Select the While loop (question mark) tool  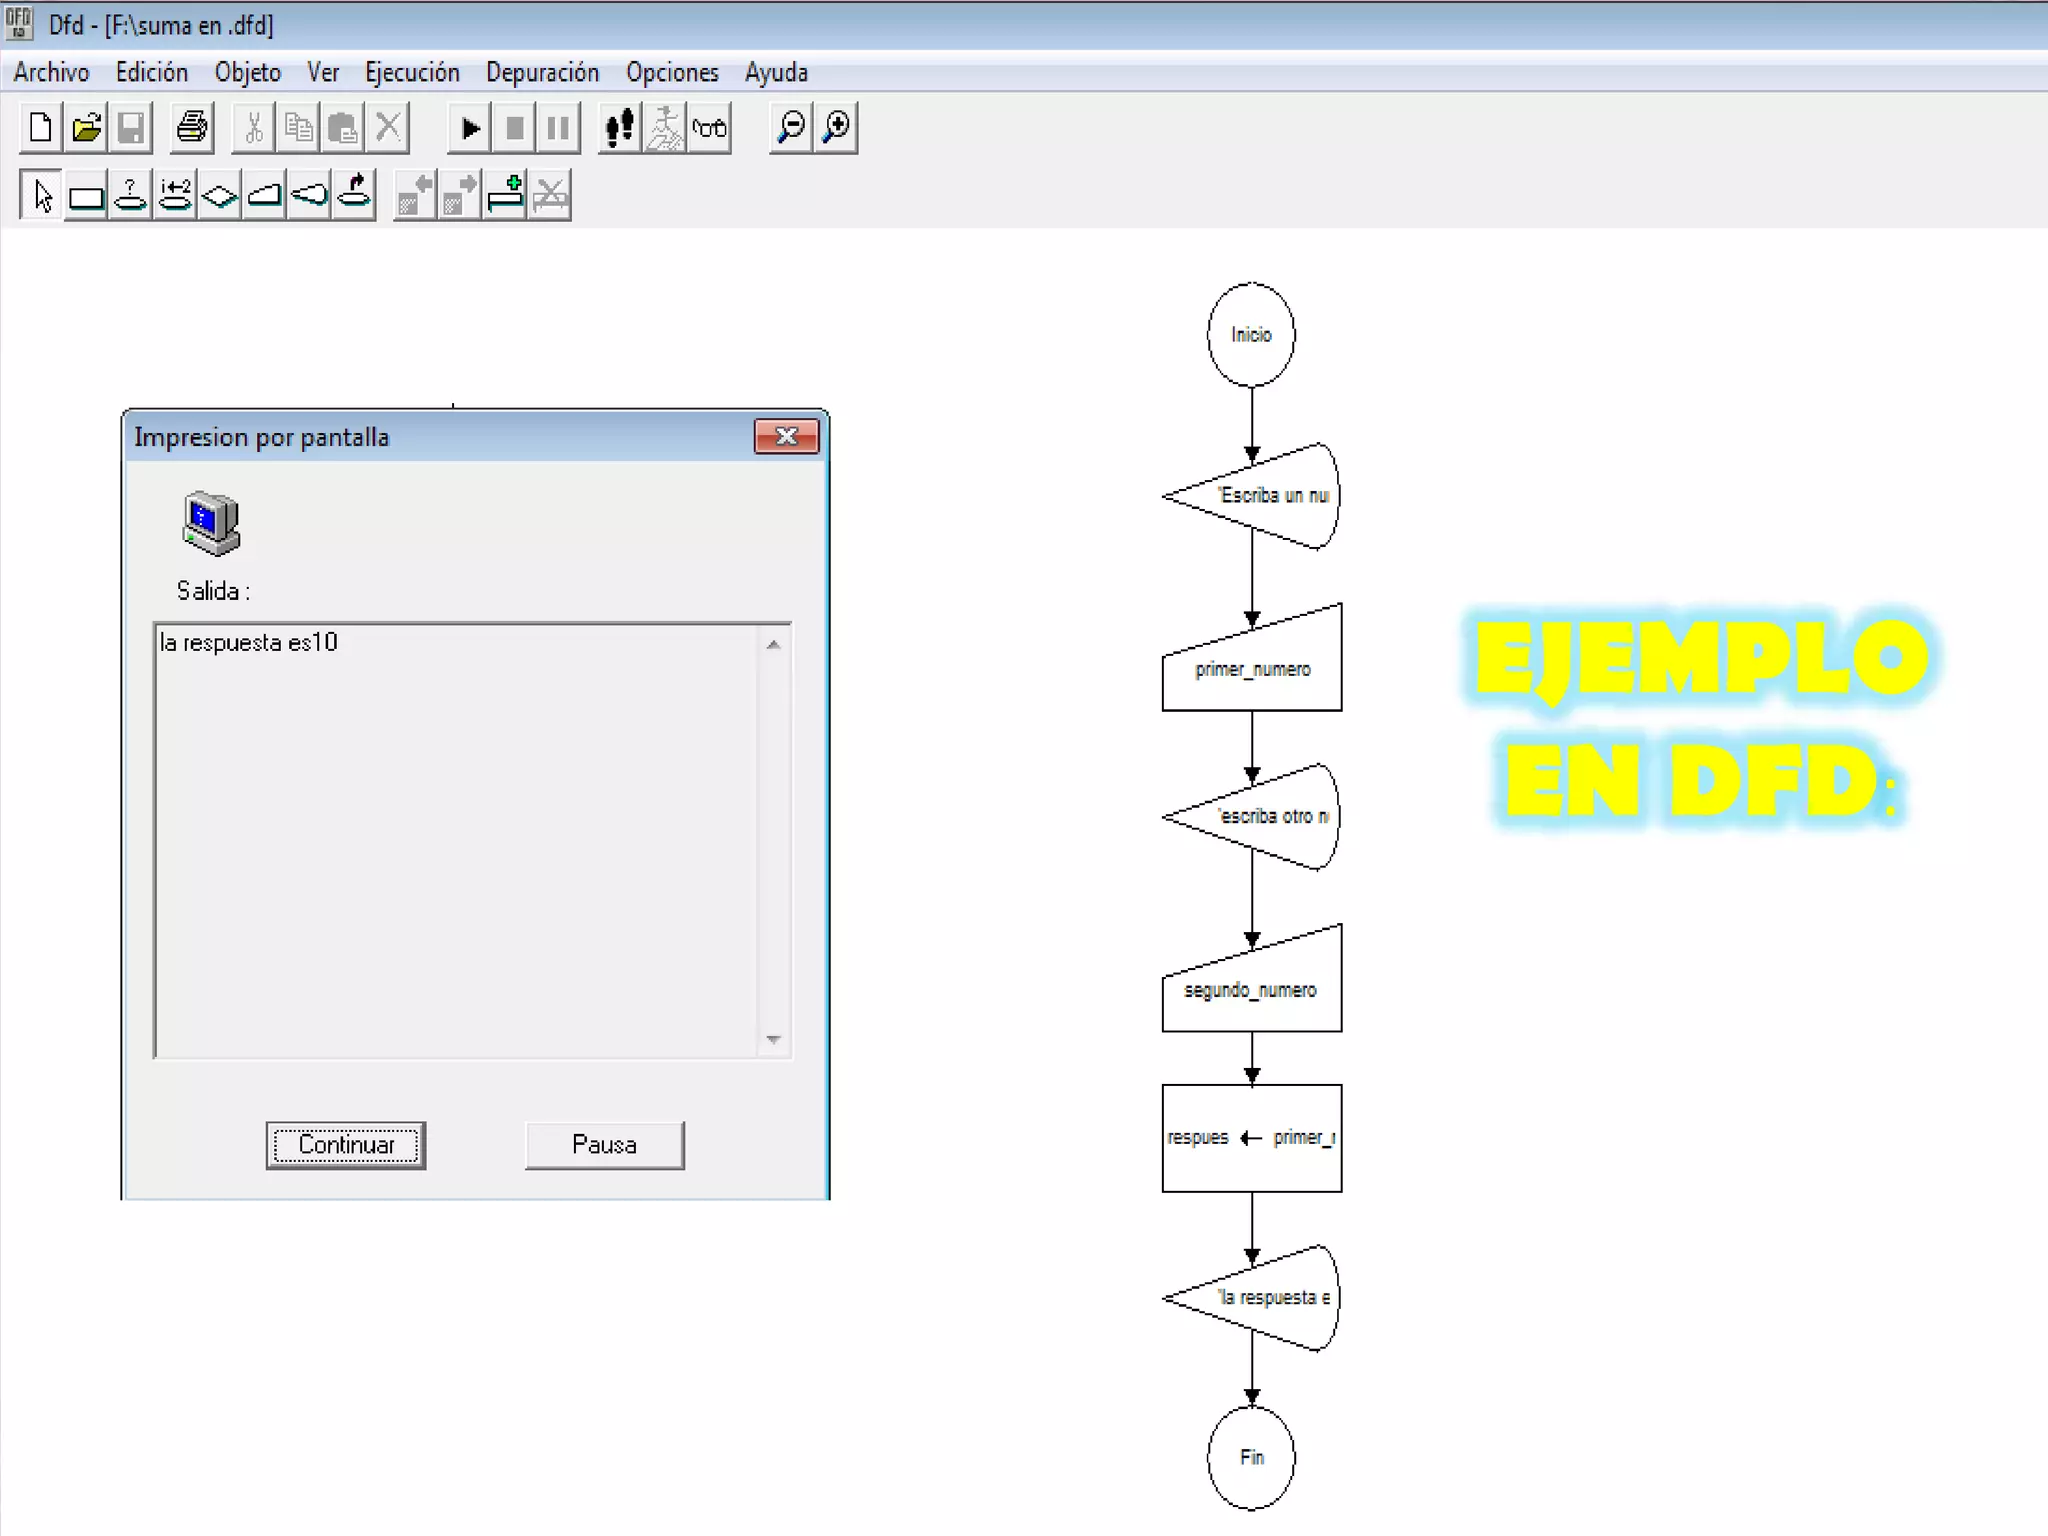pos(130,195)
